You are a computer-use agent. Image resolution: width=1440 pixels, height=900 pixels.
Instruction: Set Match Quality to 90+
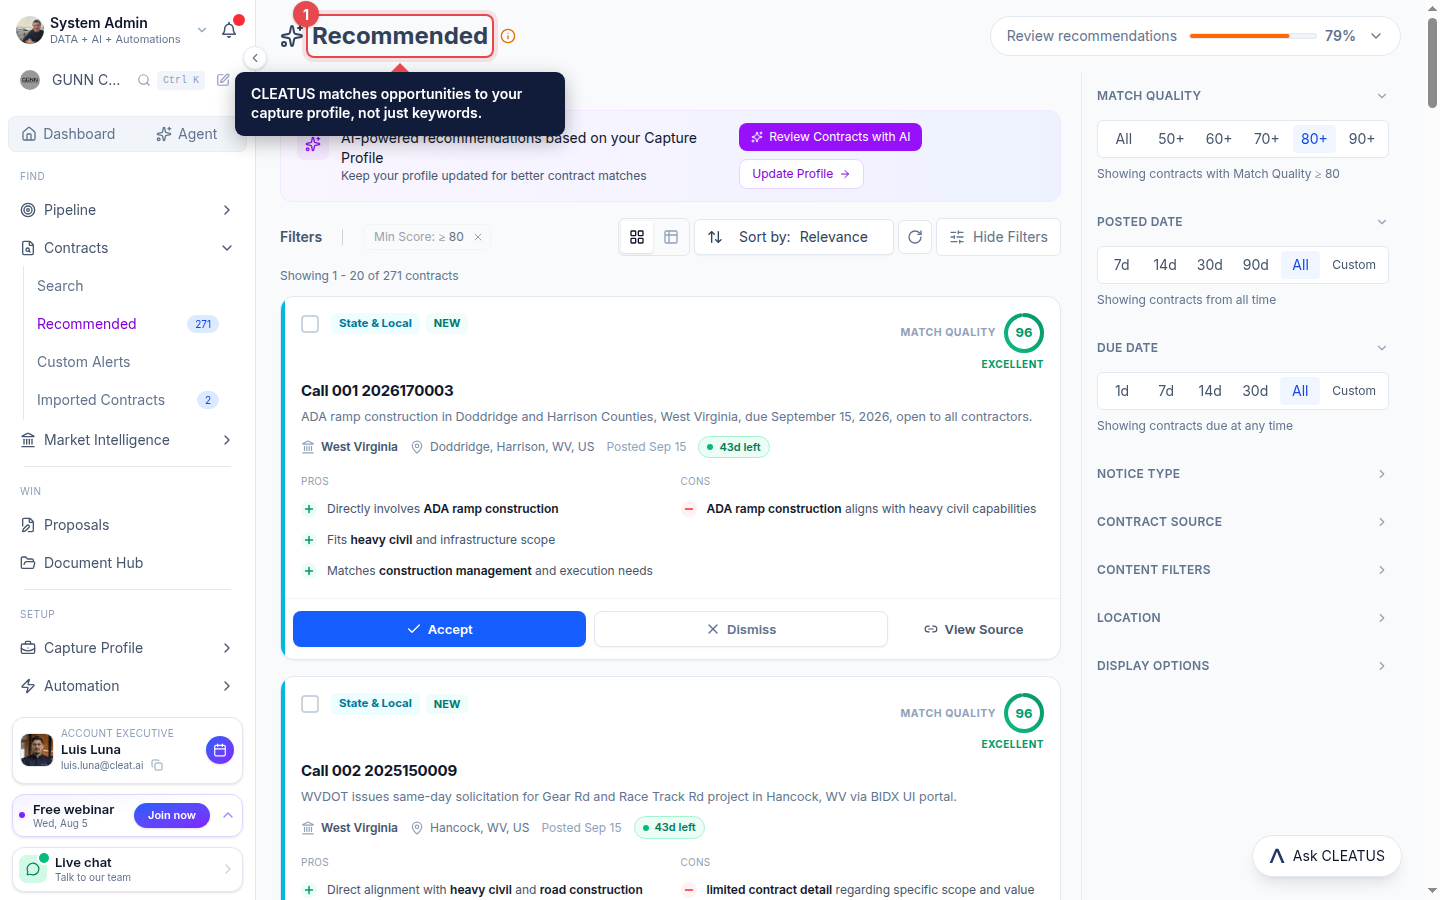pos(1361,139)
